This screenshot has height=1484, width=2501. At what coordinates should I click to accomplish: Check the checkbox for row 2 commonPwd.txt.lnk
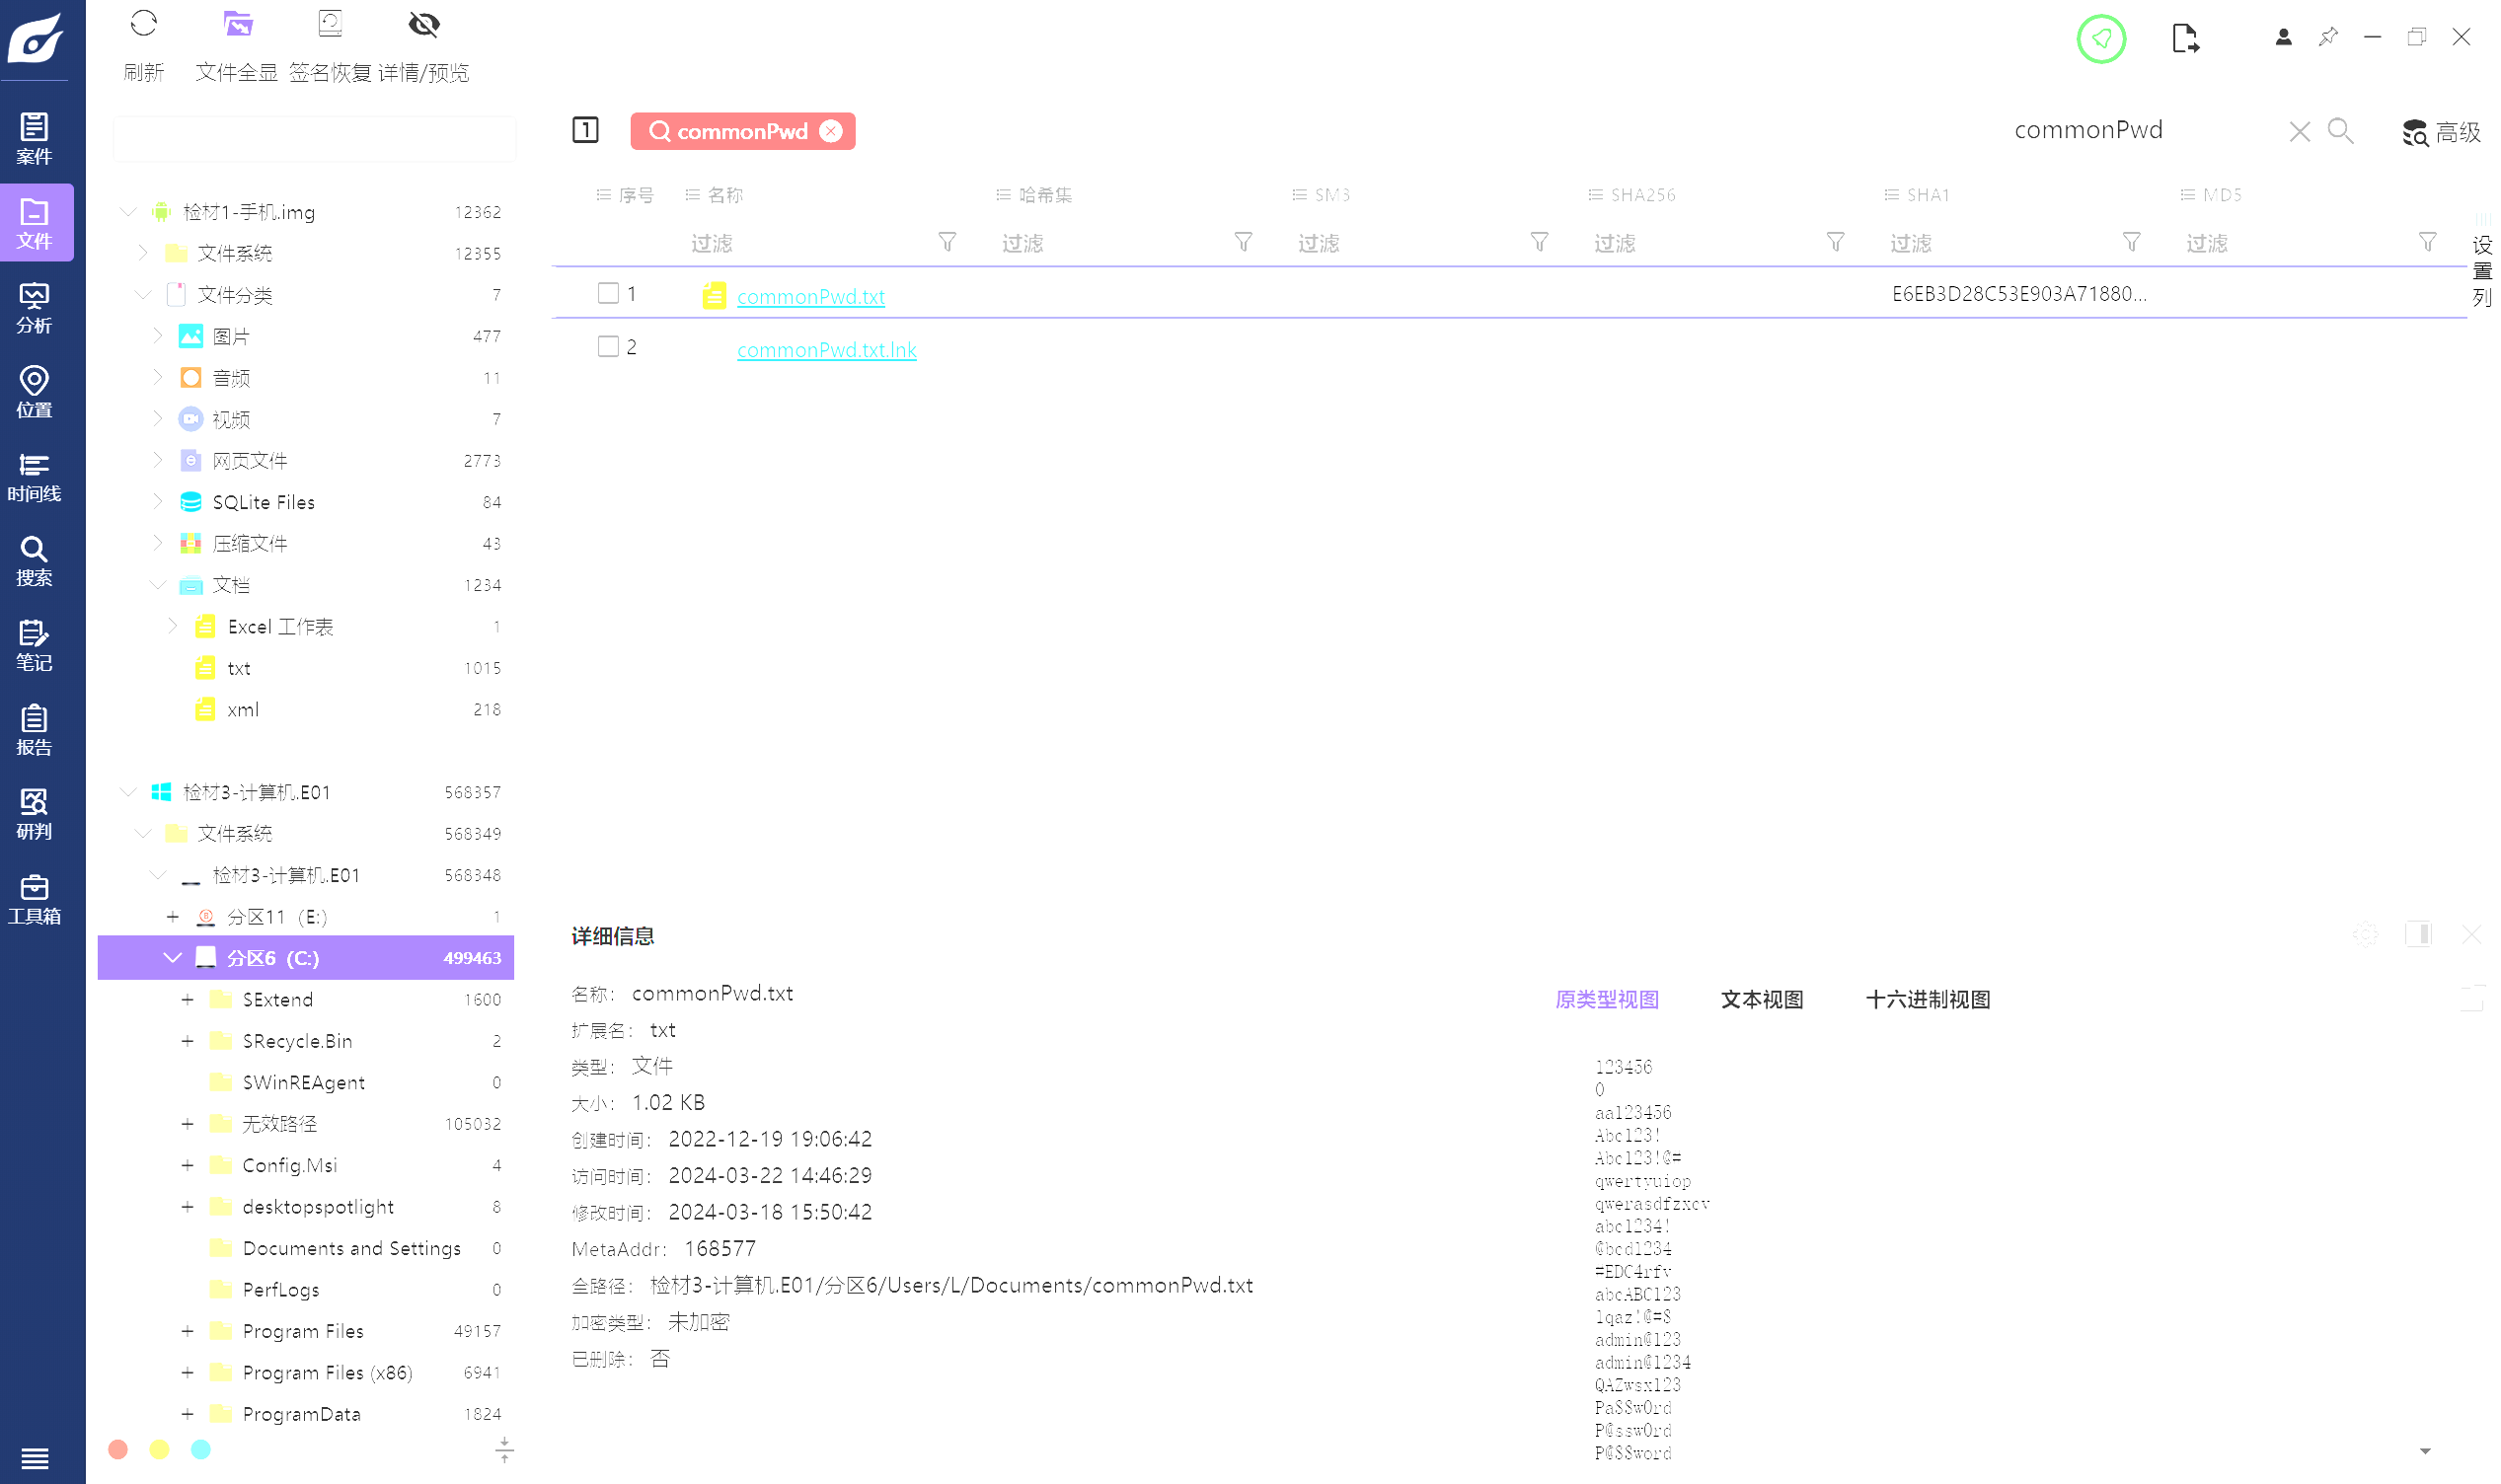tap(608, 346)
